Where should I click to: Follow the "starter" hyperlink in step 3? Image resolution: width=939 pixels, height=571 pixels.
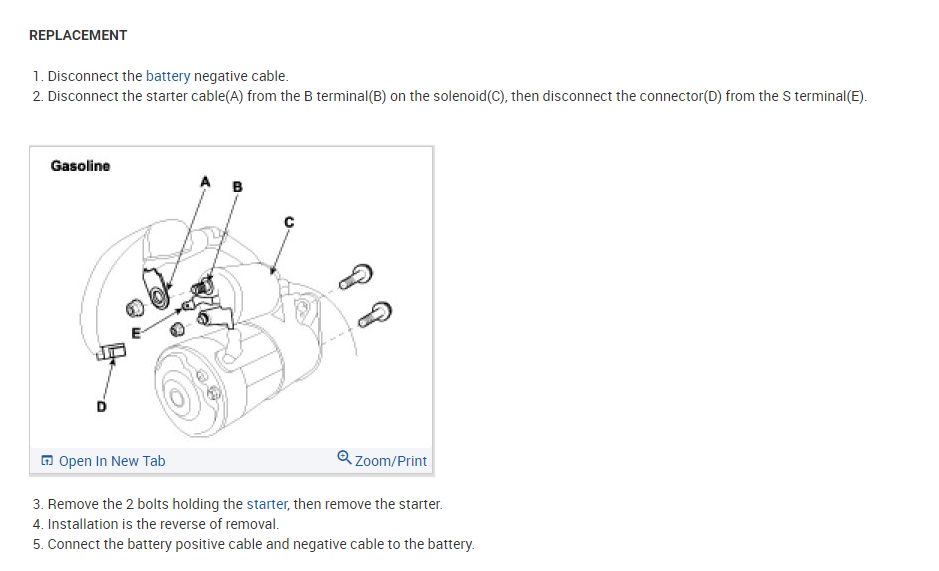point(266,504)
